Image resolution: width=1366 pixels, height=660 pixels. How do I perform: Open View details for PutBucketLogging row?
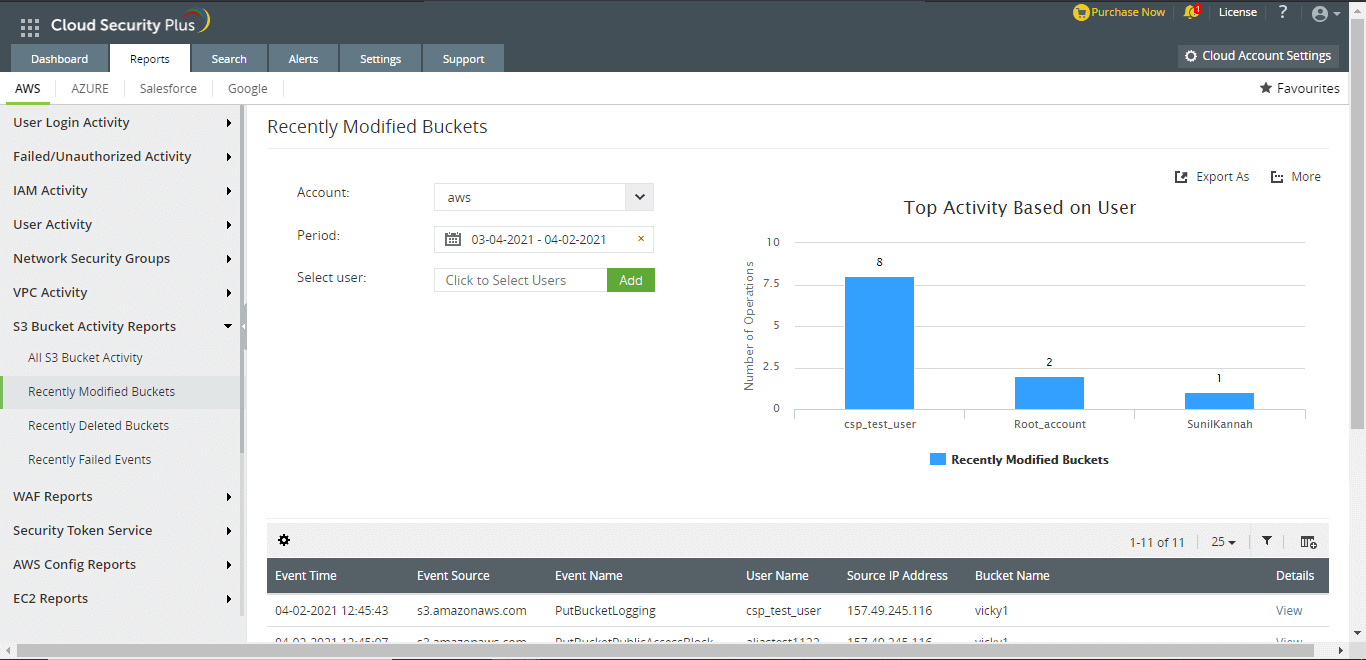[x=1289, y=610]
